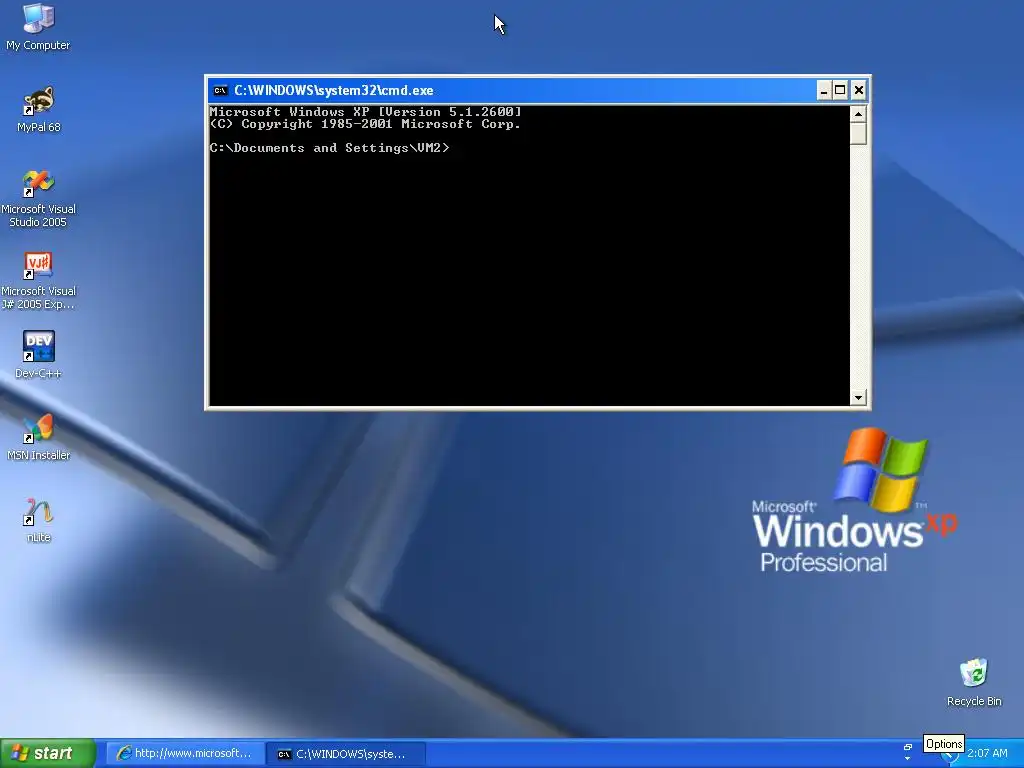Viewport: 1024px width, 768px height.
Task: Select the MyPal 68 browser shortcut
Action: tap(38, 109)
